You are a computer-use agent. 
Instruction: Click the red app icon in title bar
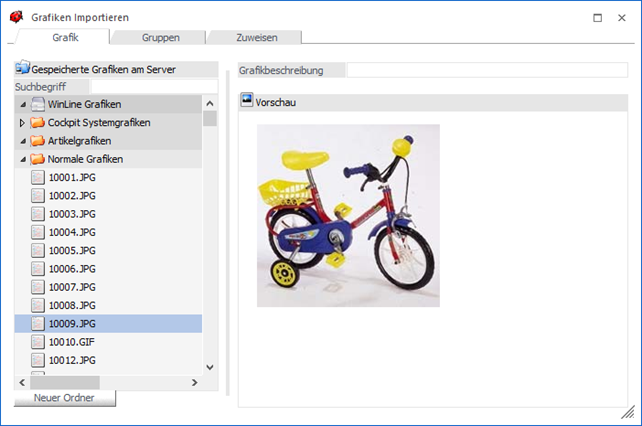pos(16,17)
